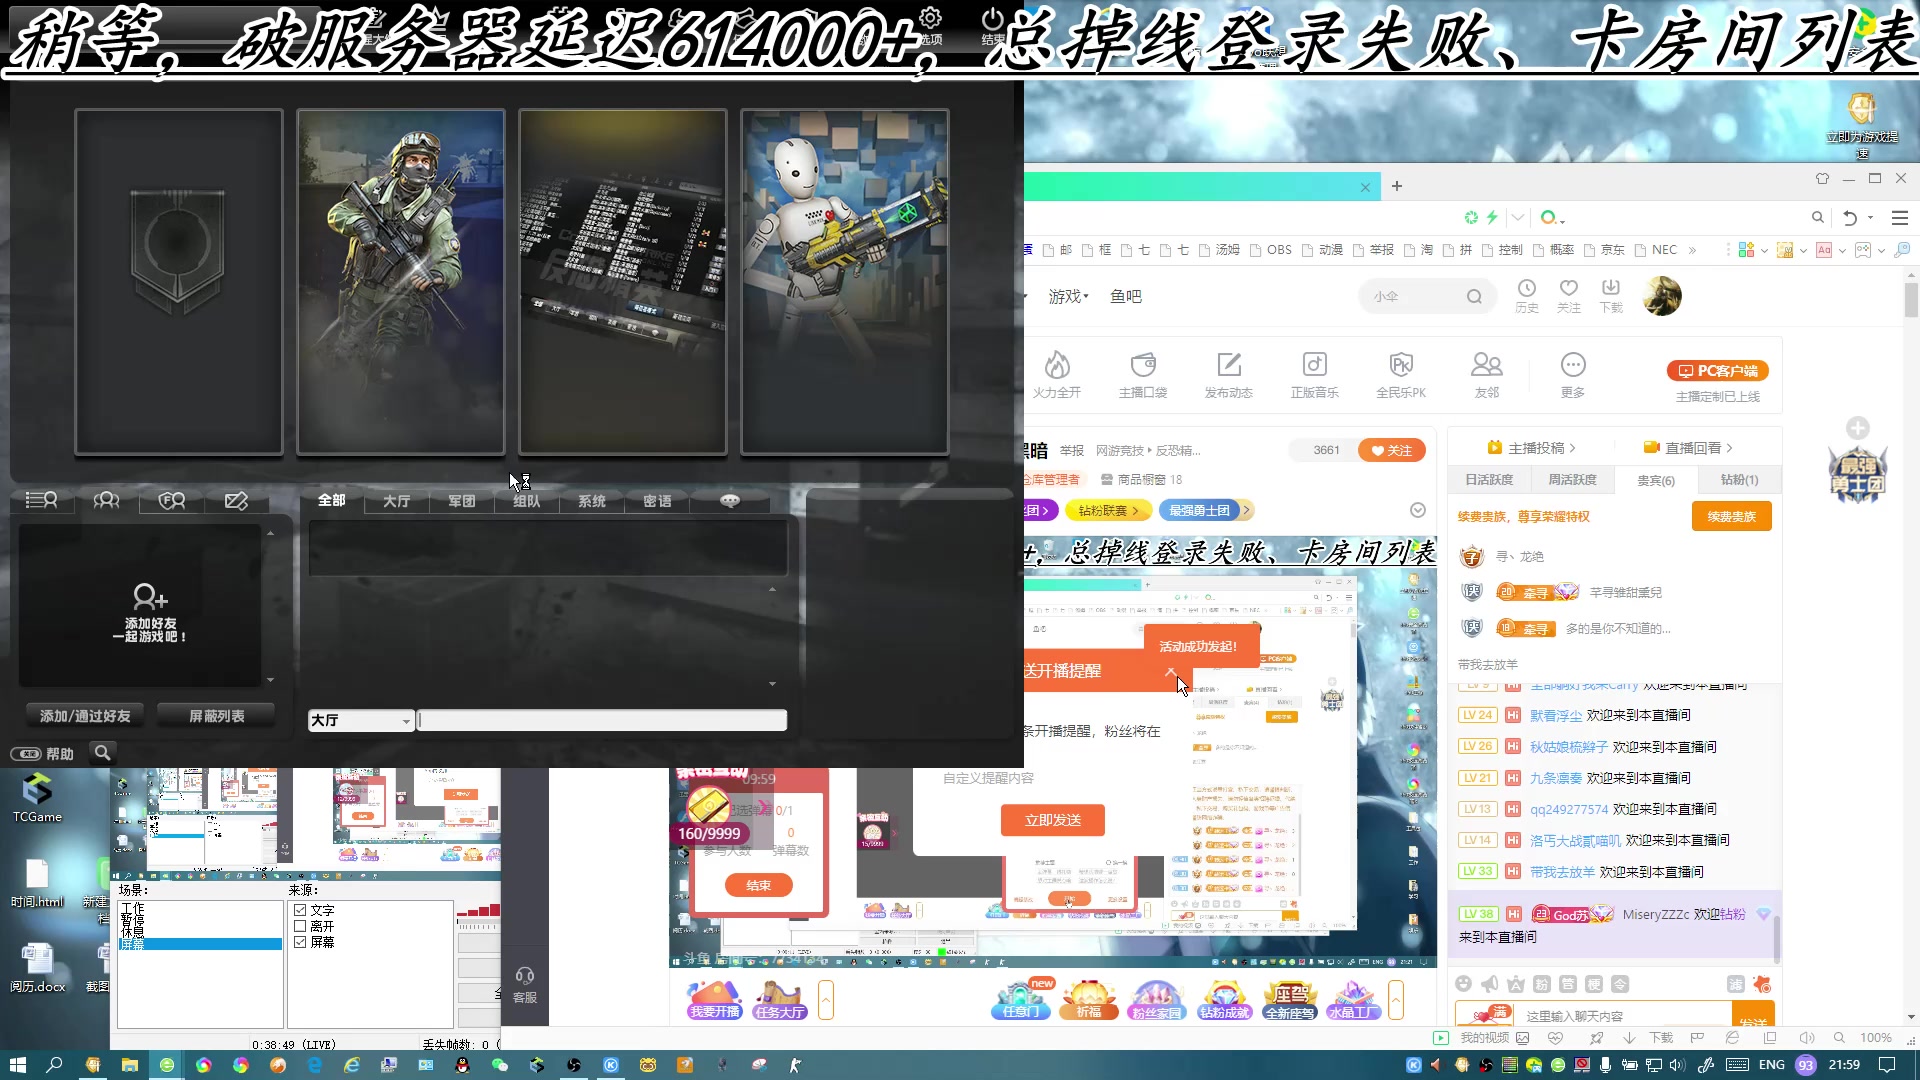This screenshot has height=1080, width=1920.
Task: Open the Windows Start menu
Action: tap(17, 1065)
